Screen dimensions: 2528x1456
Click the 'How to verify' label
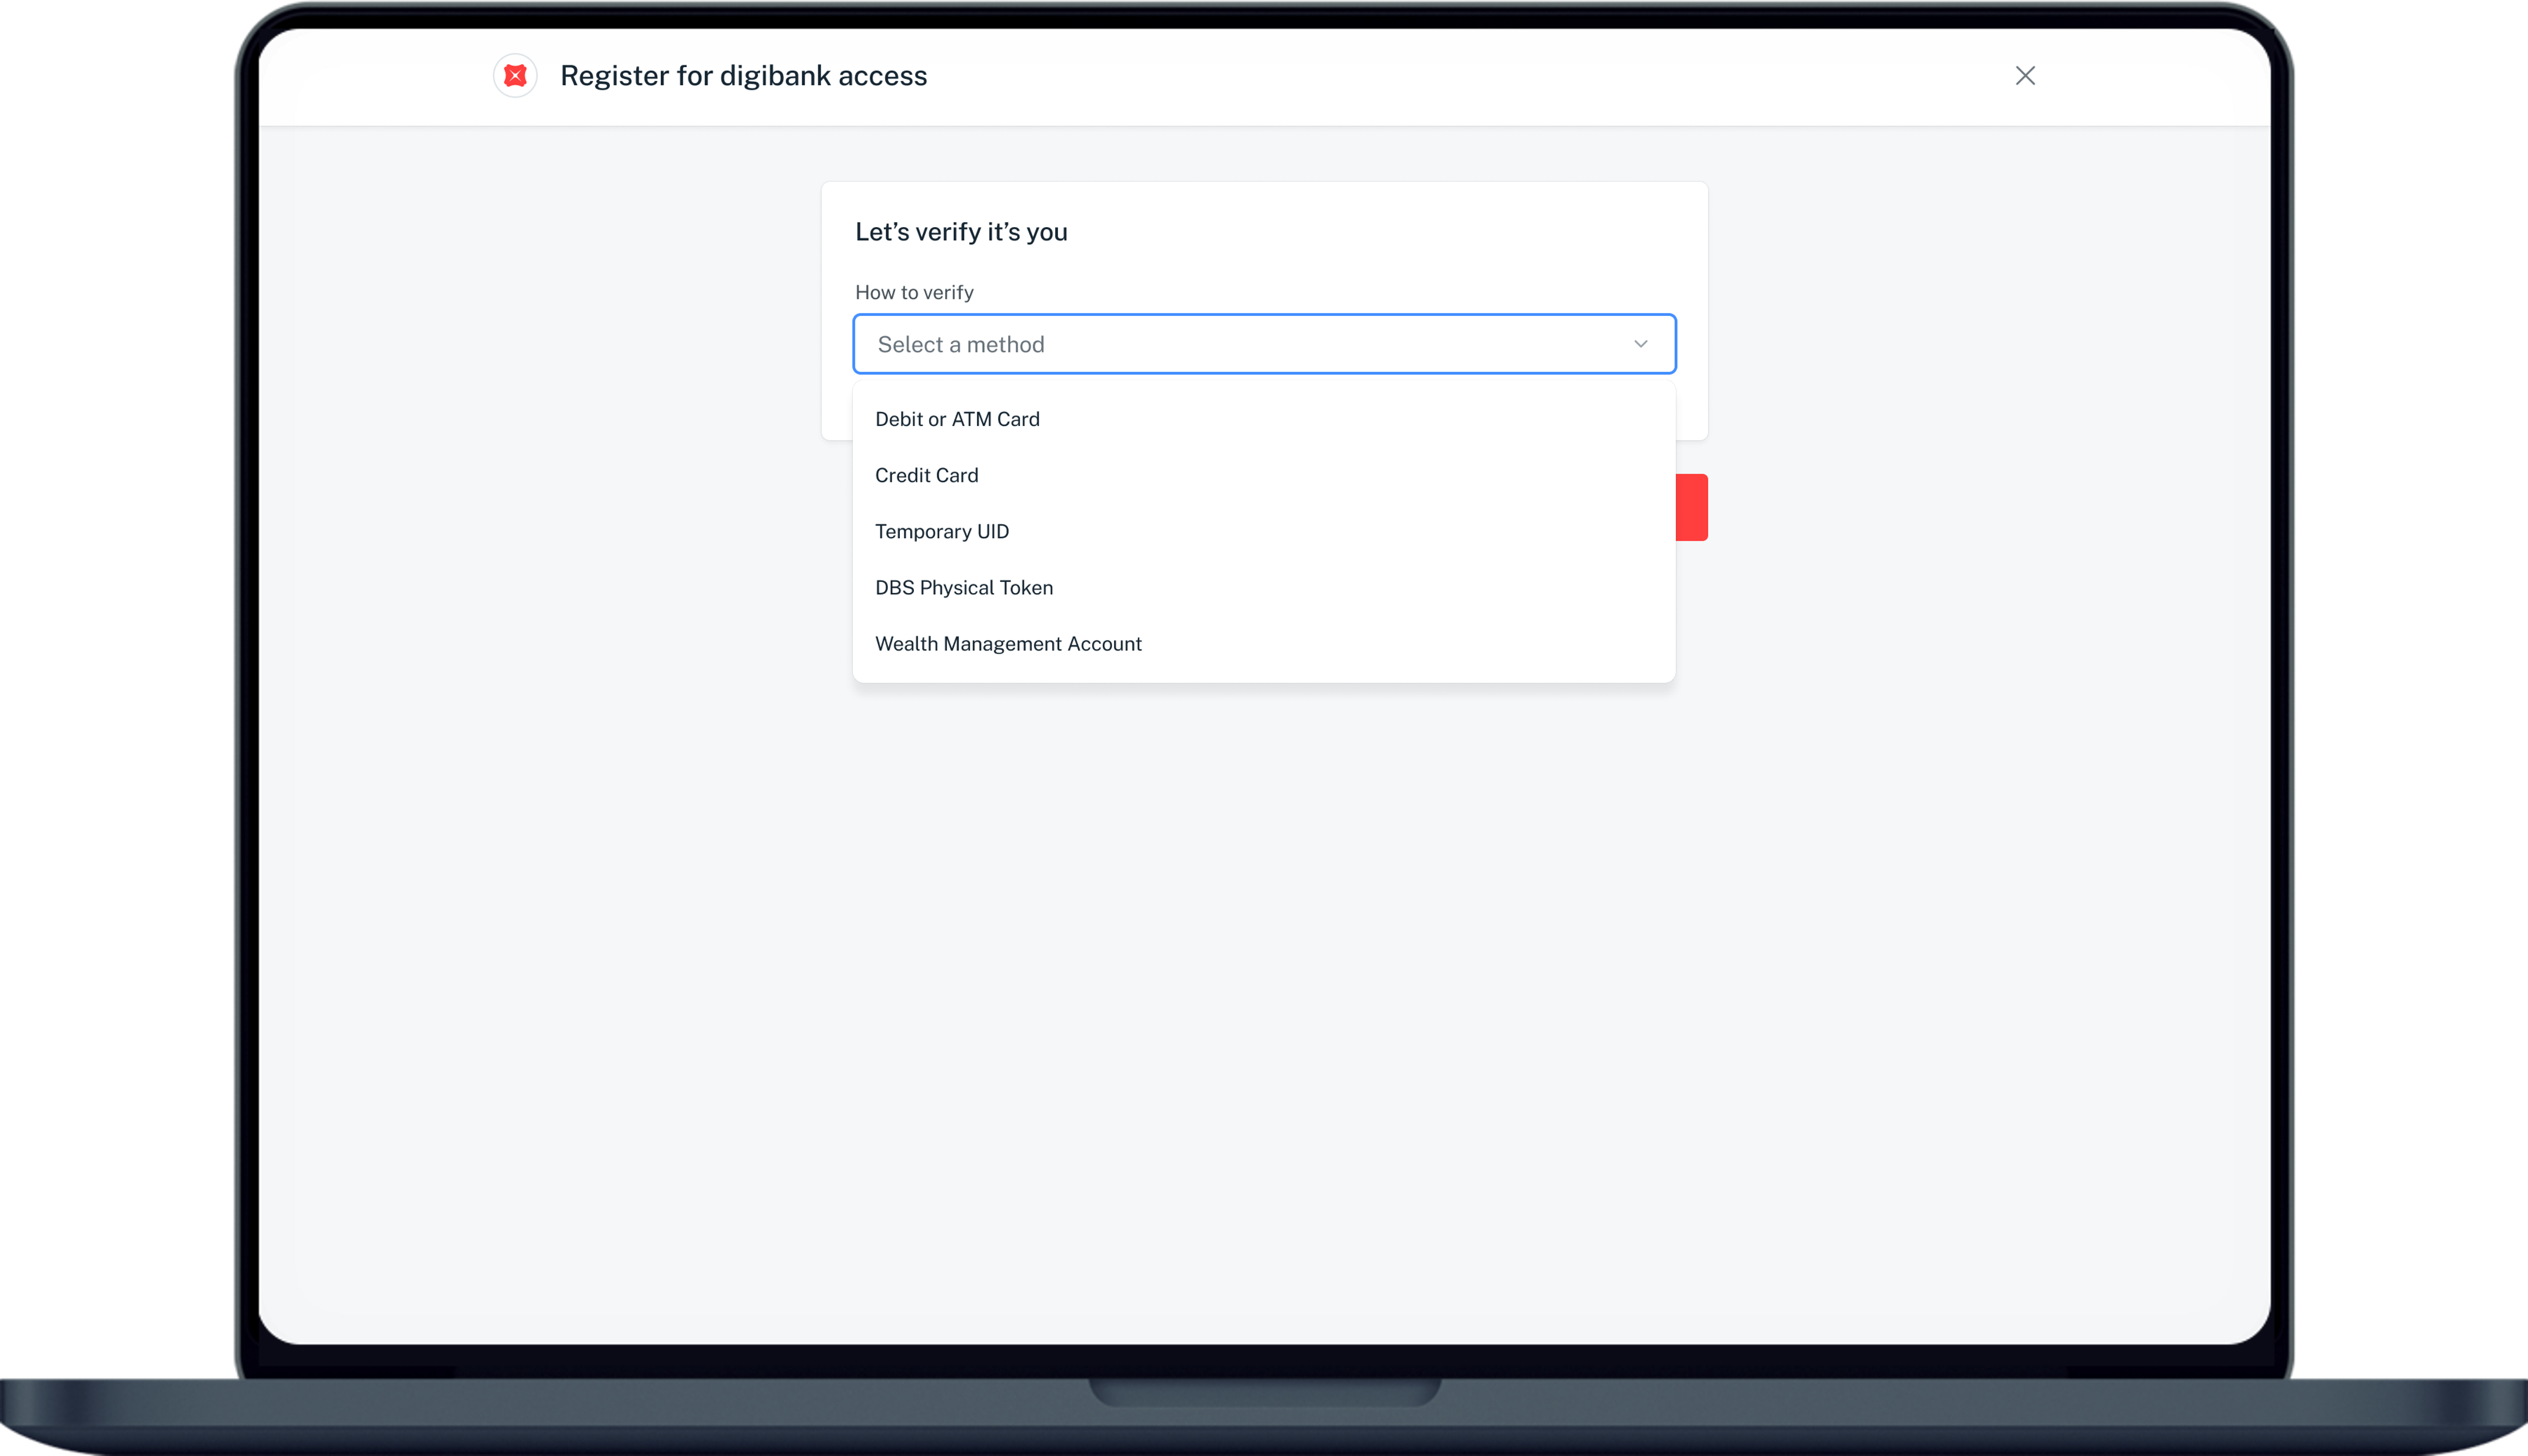914,292
